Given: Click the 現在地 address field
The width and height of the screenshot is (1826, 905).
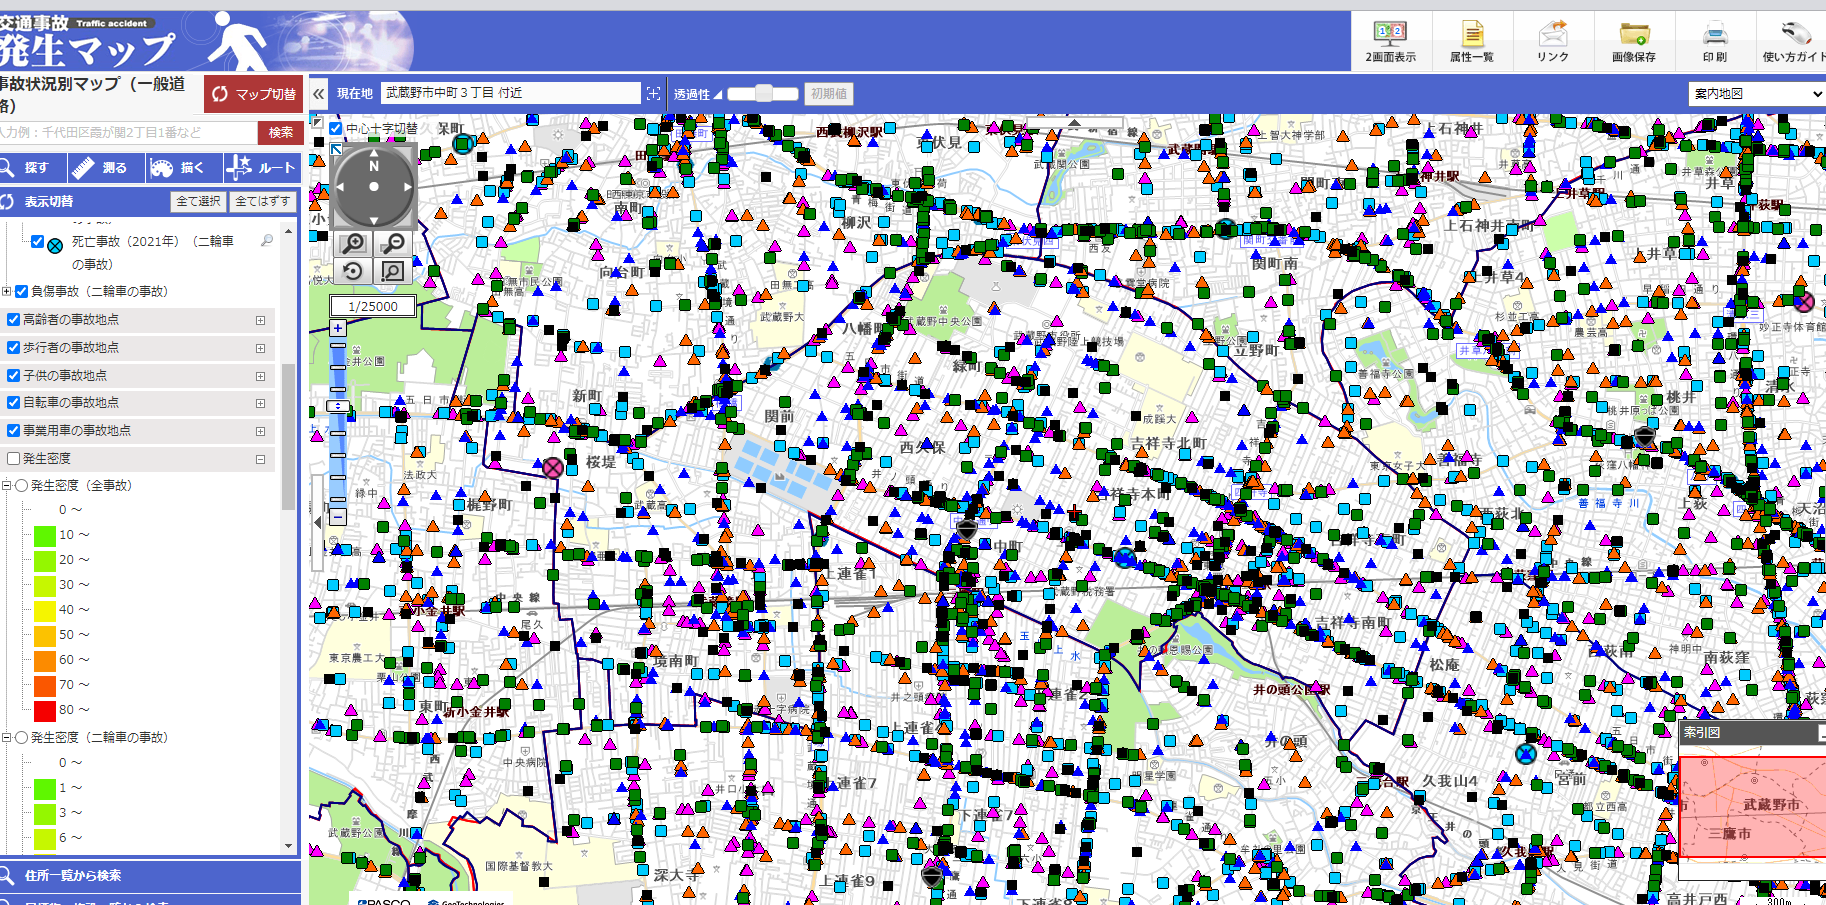Looking at the screenshot, I should [511, 93].
